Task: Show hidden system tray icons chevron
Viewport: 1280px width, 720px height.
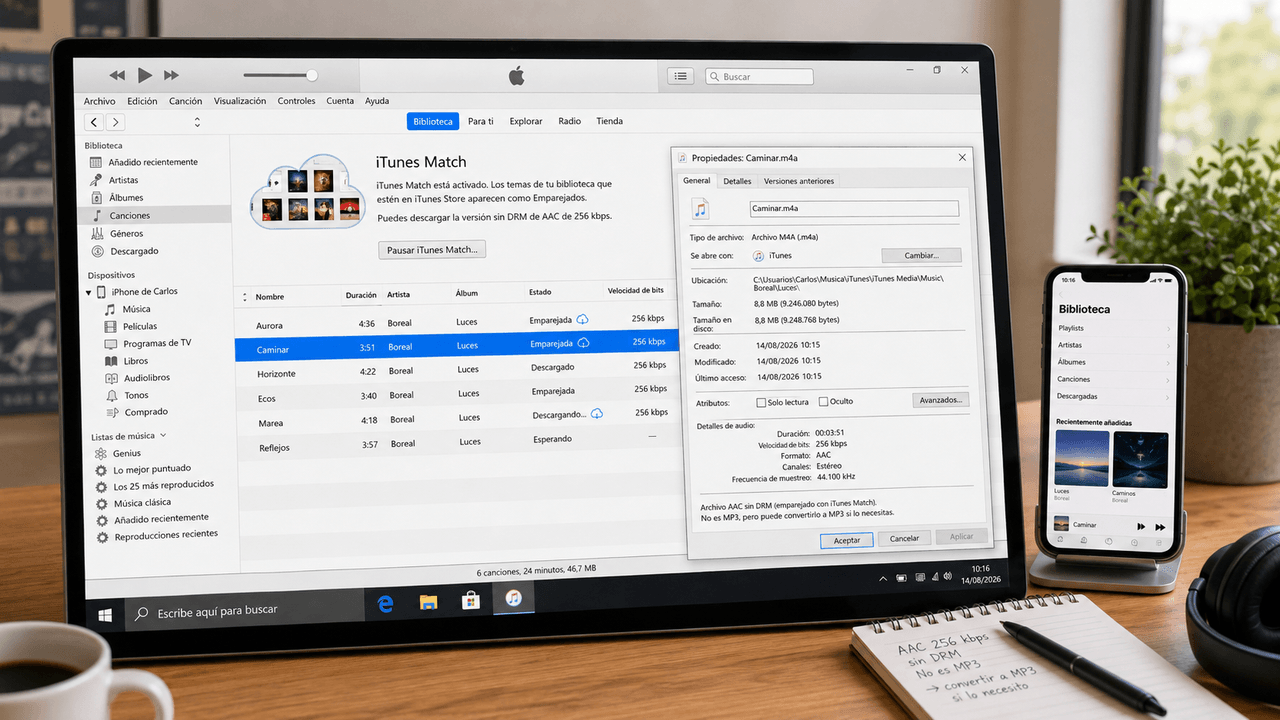Action: [x=882, y=578]
